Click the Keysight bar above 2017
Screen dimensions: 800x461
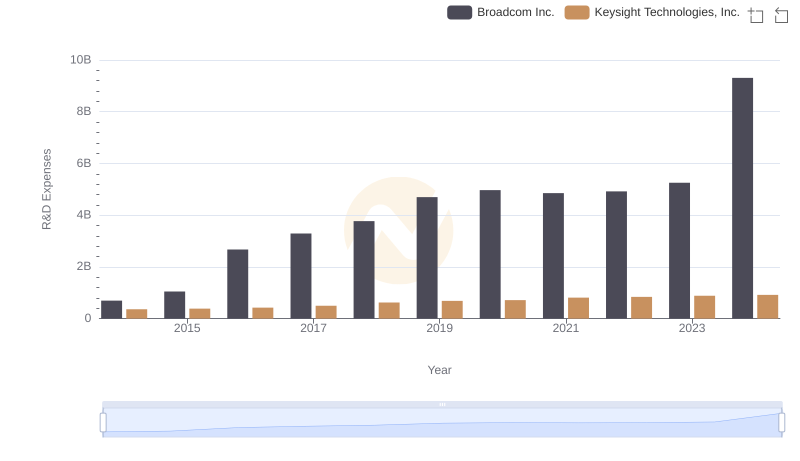pos(326,312)
